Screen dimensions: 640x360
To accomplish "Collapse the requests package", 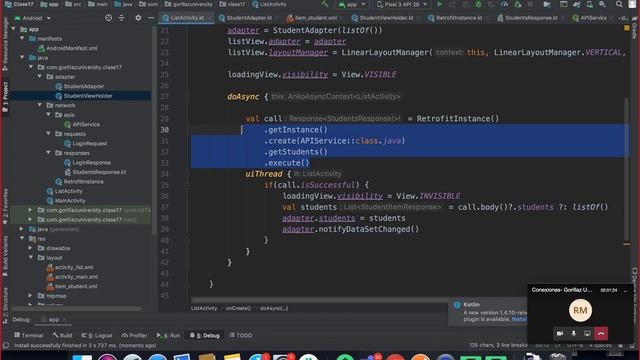I will click(x=48, y=133).
